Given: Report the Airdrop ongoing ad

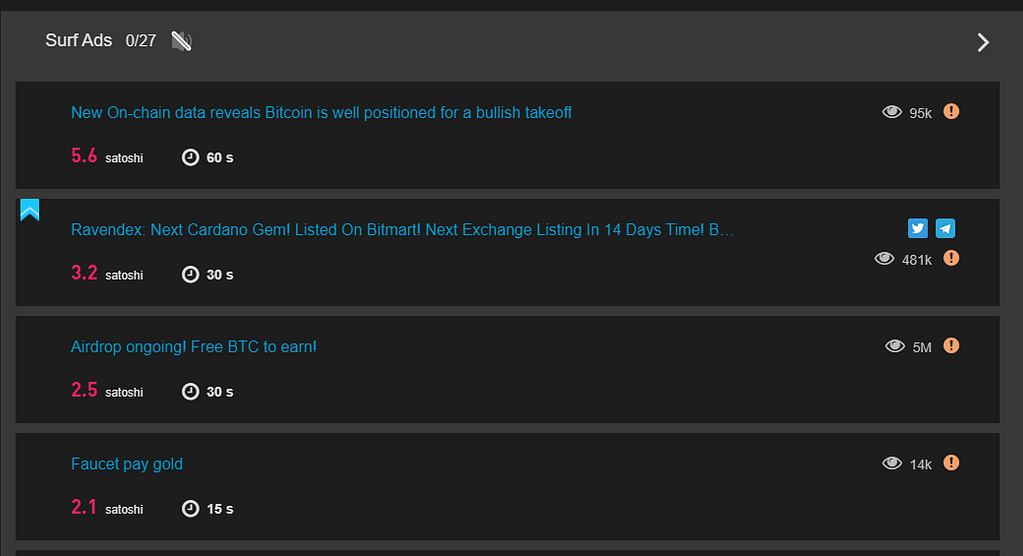Looking at the screenshot, I should pyautogui.click(x=951, y=346).
